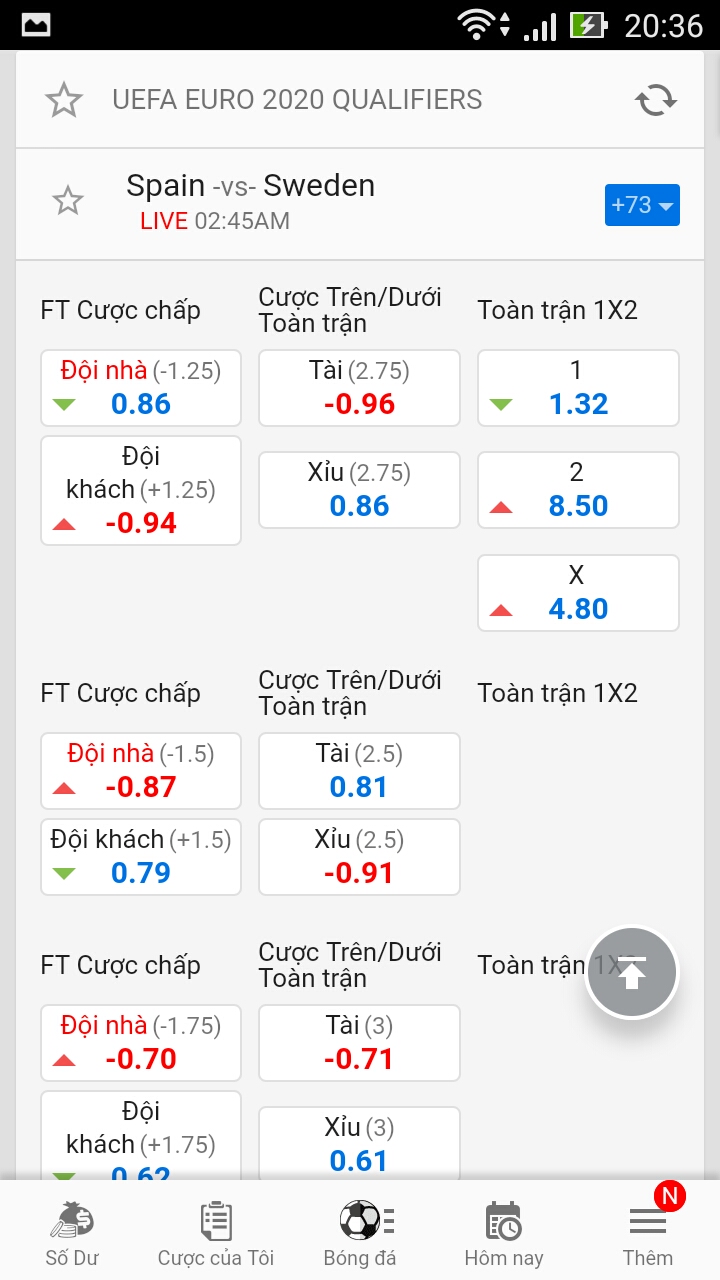Open the Hôm nay today tab
This screenshot has width=720, height=1280.
504,1234
